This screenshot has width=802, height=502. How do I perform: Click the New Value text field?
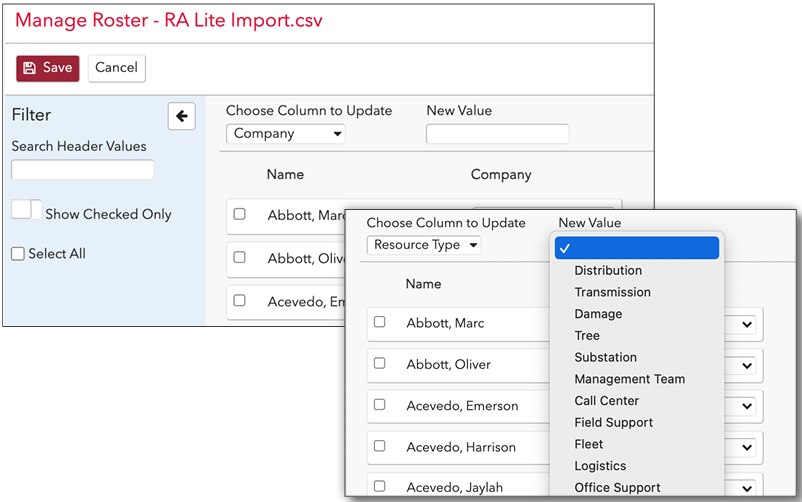pos(498,134)
